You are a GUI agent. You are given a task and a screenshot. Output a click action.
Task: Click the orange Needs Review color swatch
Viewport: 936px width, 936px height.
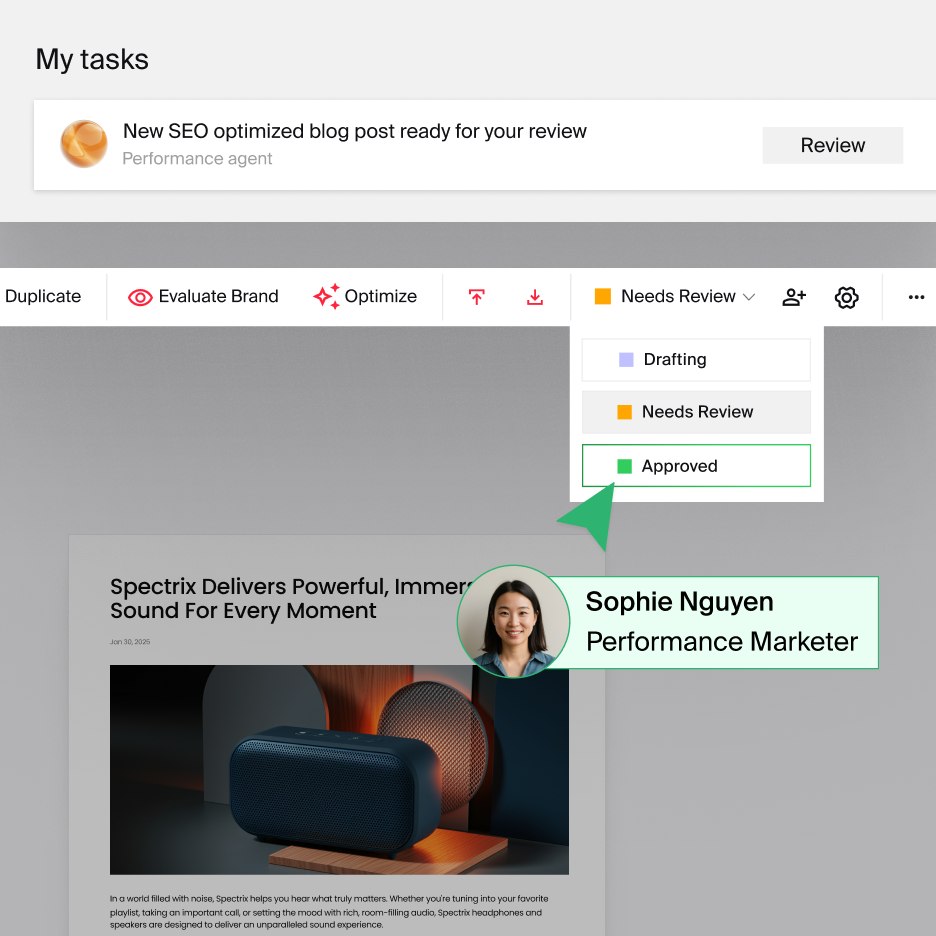click(603, 296)
